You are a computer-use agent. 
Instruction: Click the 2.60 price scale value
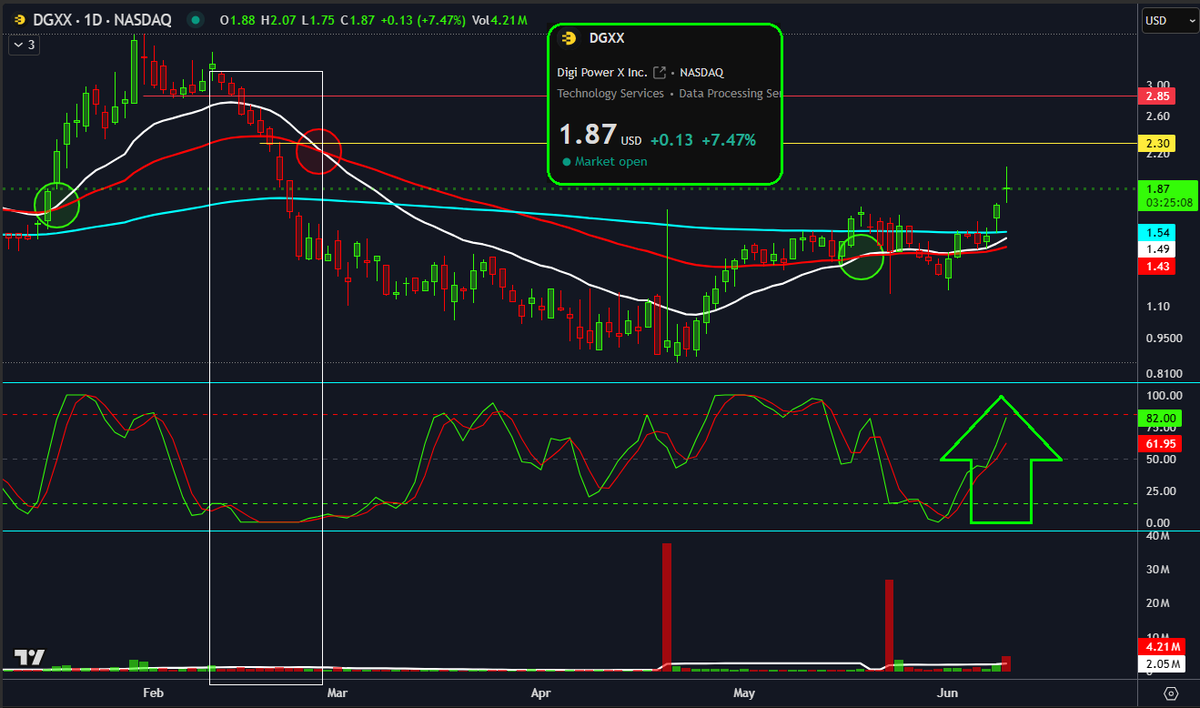click(1158, 116)
